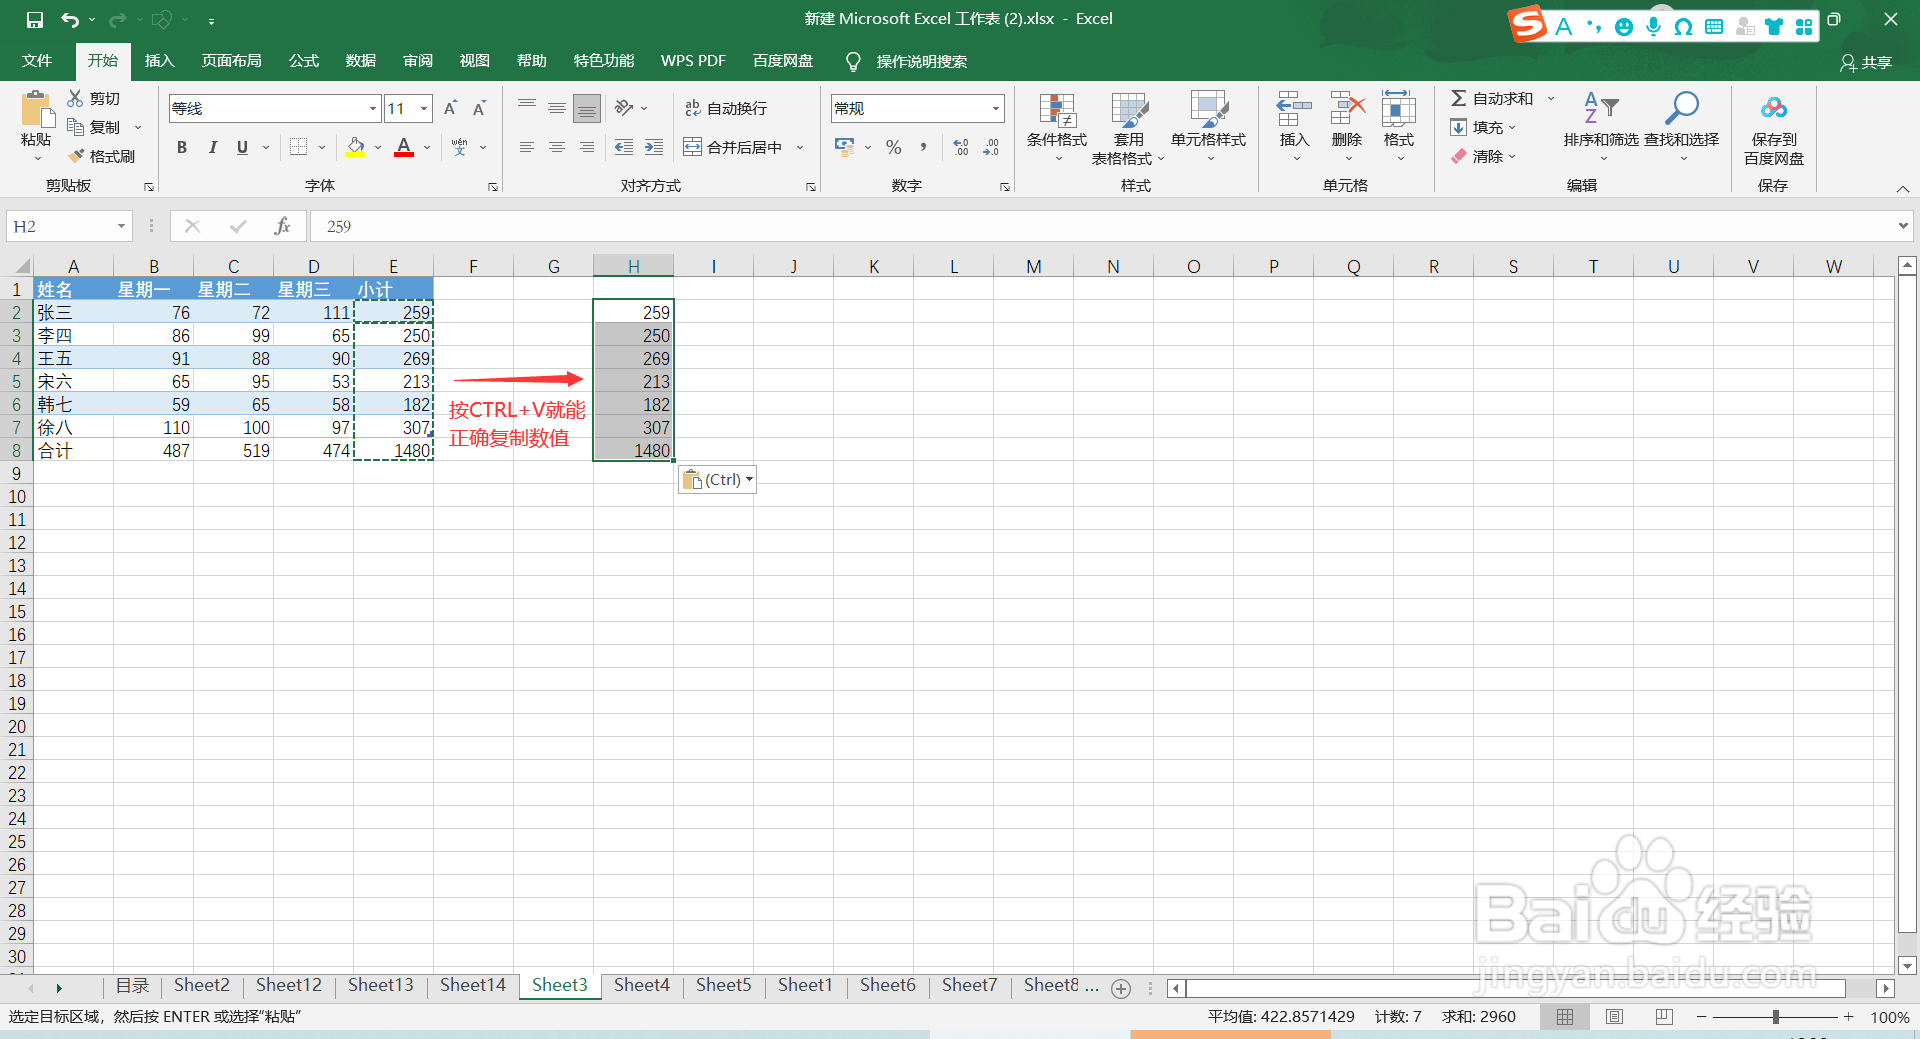Click the Fill (填充) button
Image resolution: width=1920 pixels, height=1039 pixels.
[x=1484, y=127]
